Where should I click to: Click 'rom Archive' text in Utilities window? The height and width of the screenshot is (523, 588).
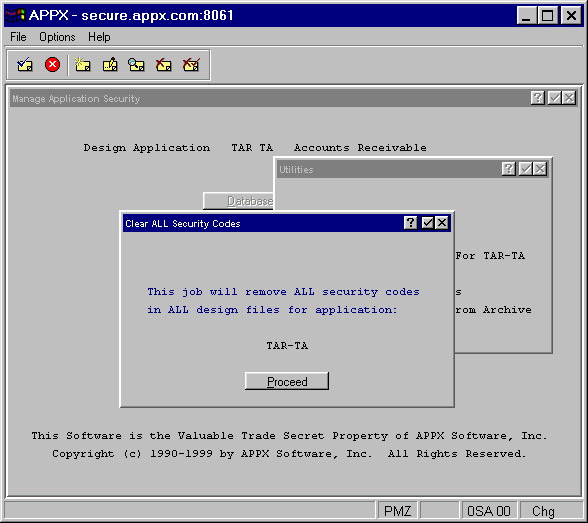[x=493, y=310]
